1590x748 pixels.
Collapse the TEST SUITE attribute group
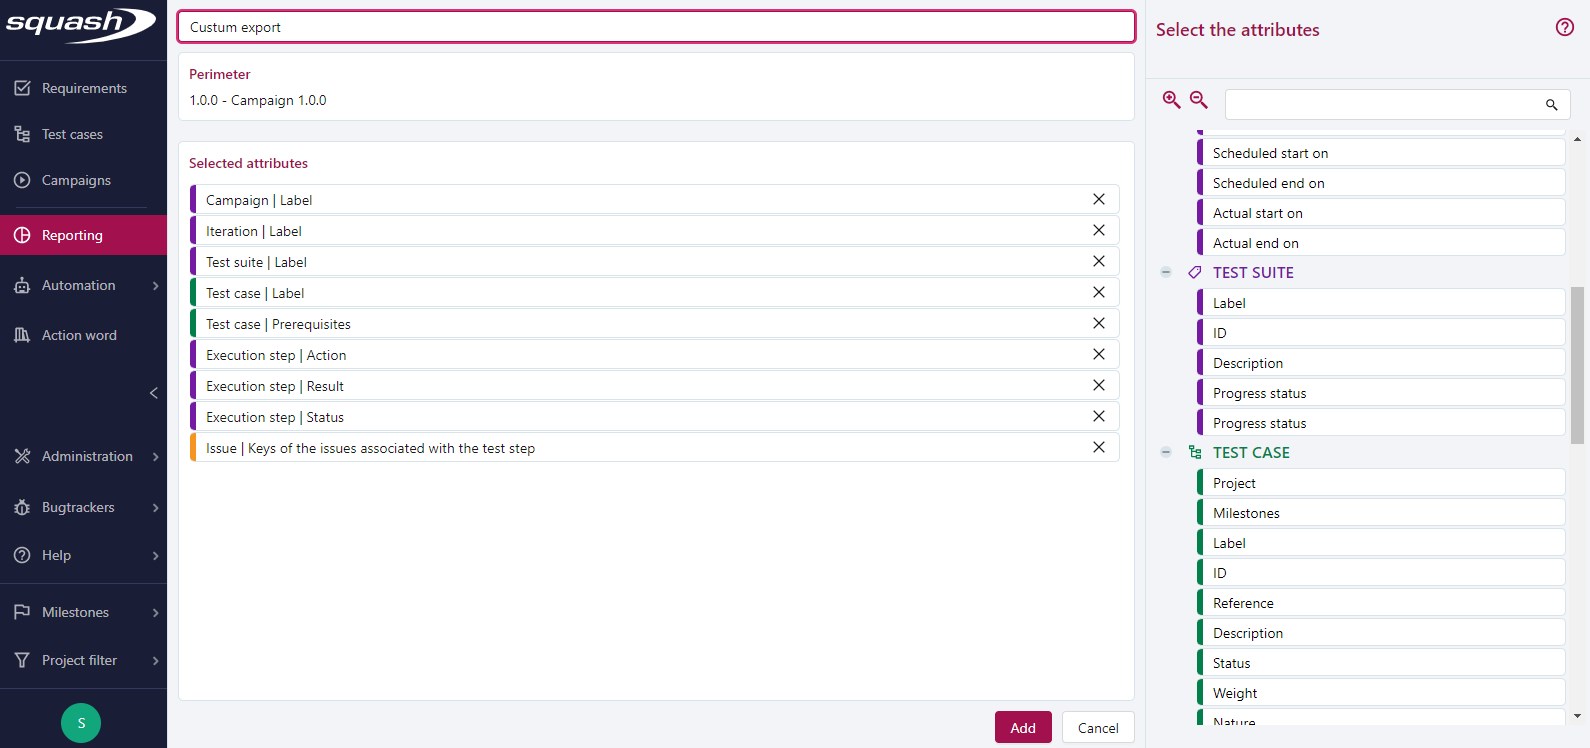coord(1166,272)
